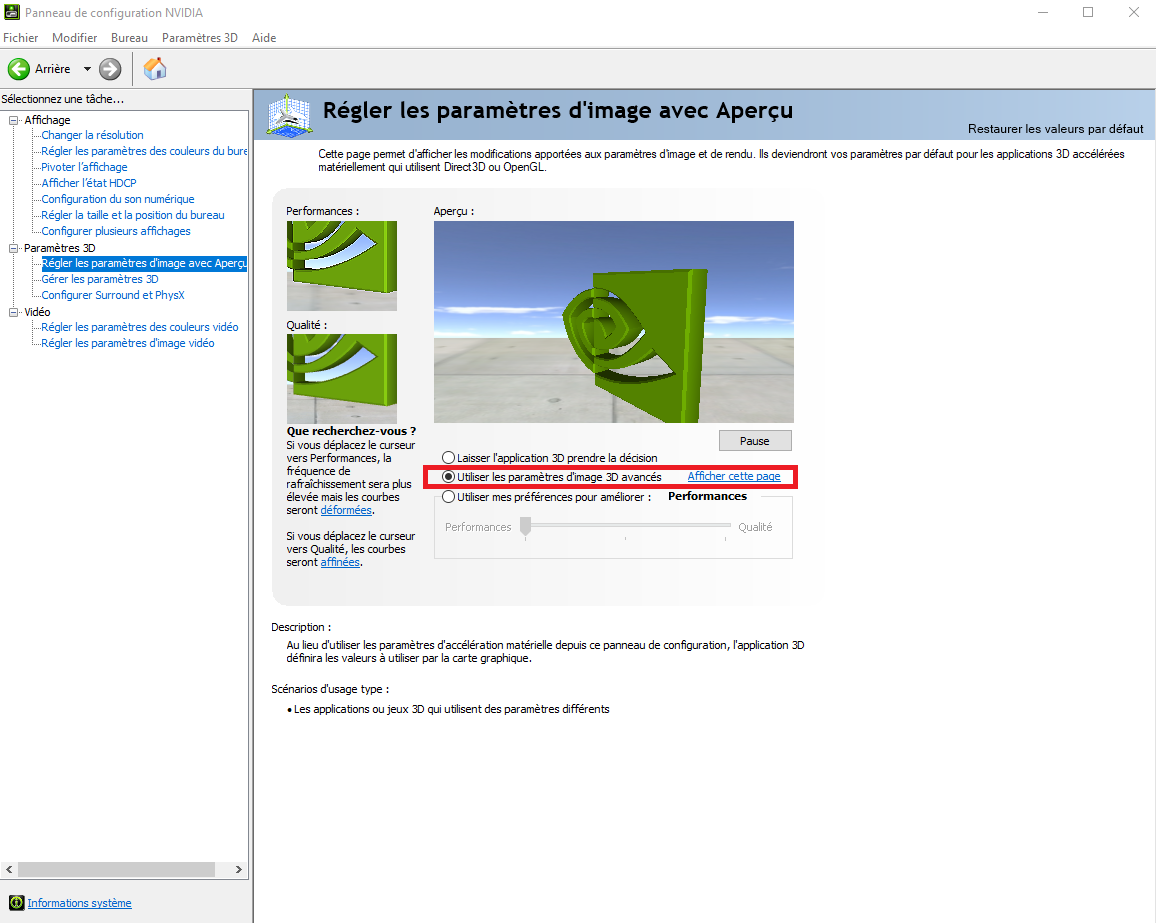
Task: Click the Performances–Qualité slider handle
Action: coord(525,526)
